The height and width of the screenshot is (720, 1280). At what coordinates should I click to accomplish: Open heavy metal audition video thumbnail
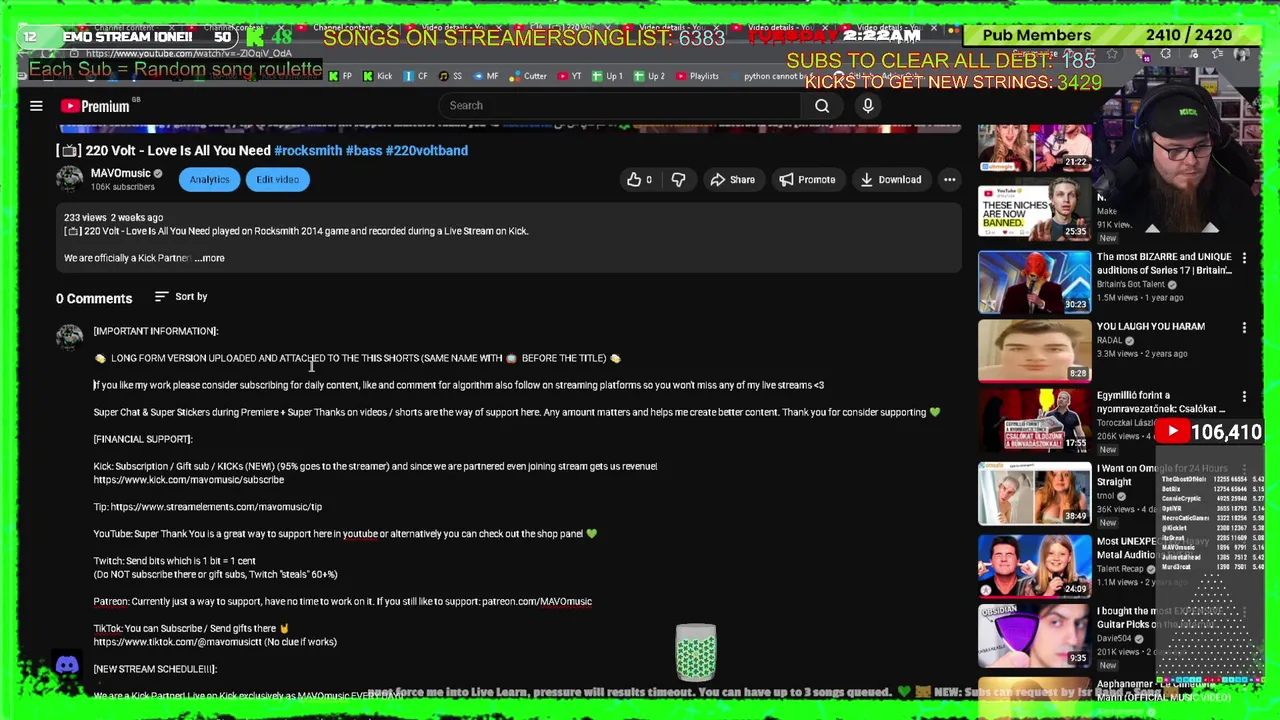pos(1034,565)
